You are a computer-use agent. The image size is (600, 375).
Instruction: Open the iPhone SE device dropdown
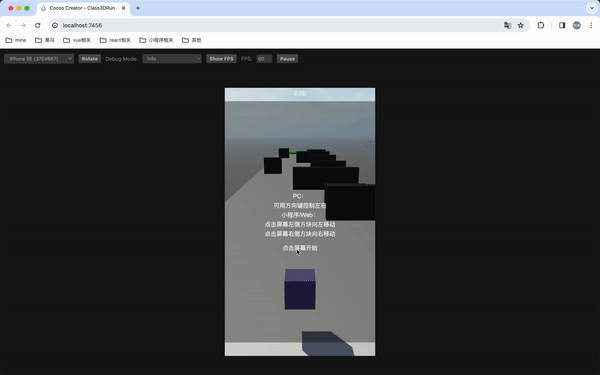click(x=39, y=59)
